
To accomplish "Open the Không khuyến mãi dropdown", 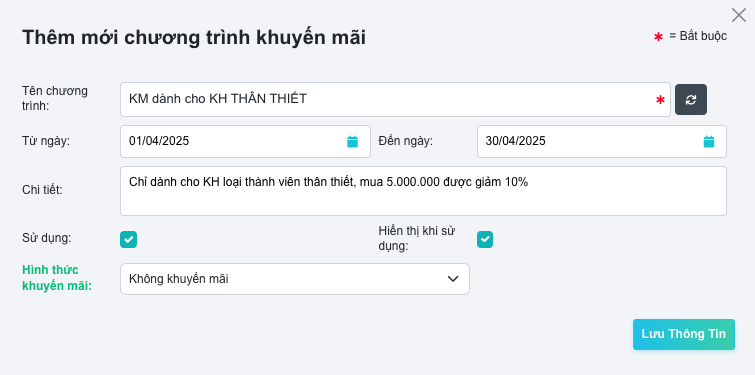I will coord(295,279).
